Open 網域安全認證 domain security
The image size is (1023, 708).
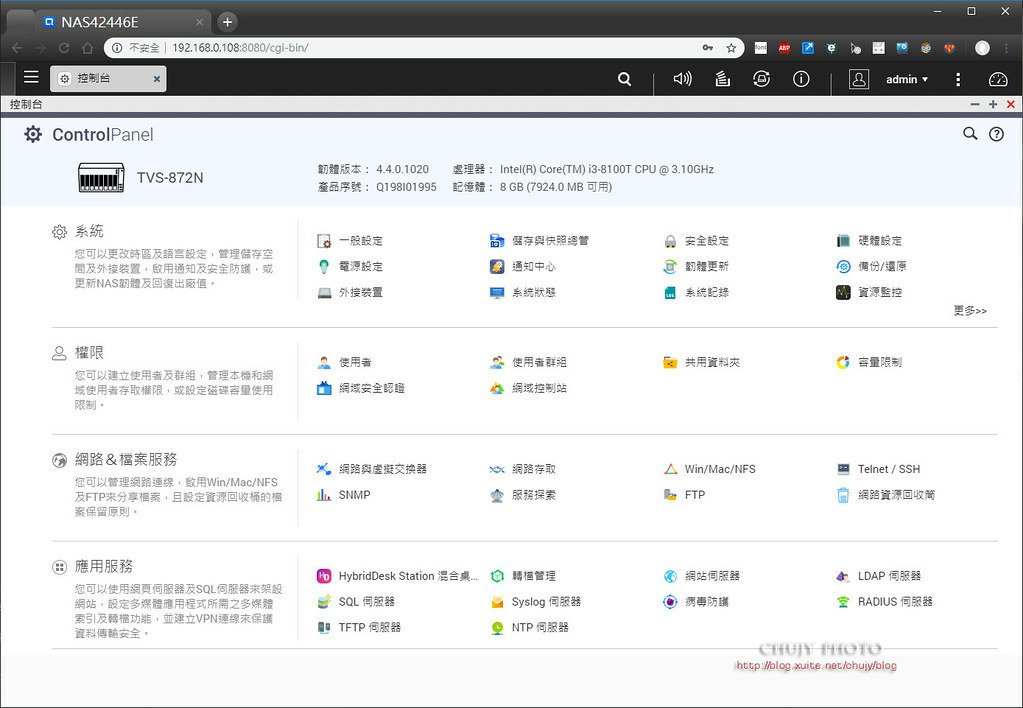click(361, 388)
